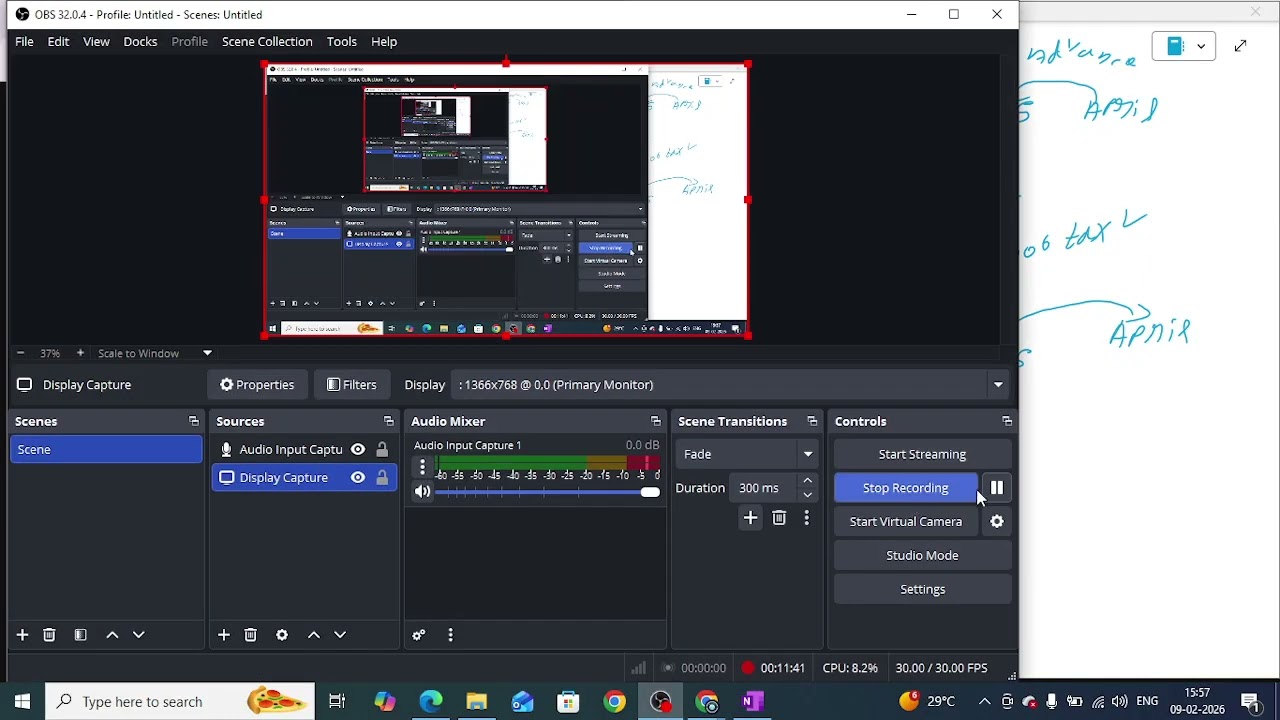
Task: Remove selected source with trash icon
Action: [x=250, y=635]
